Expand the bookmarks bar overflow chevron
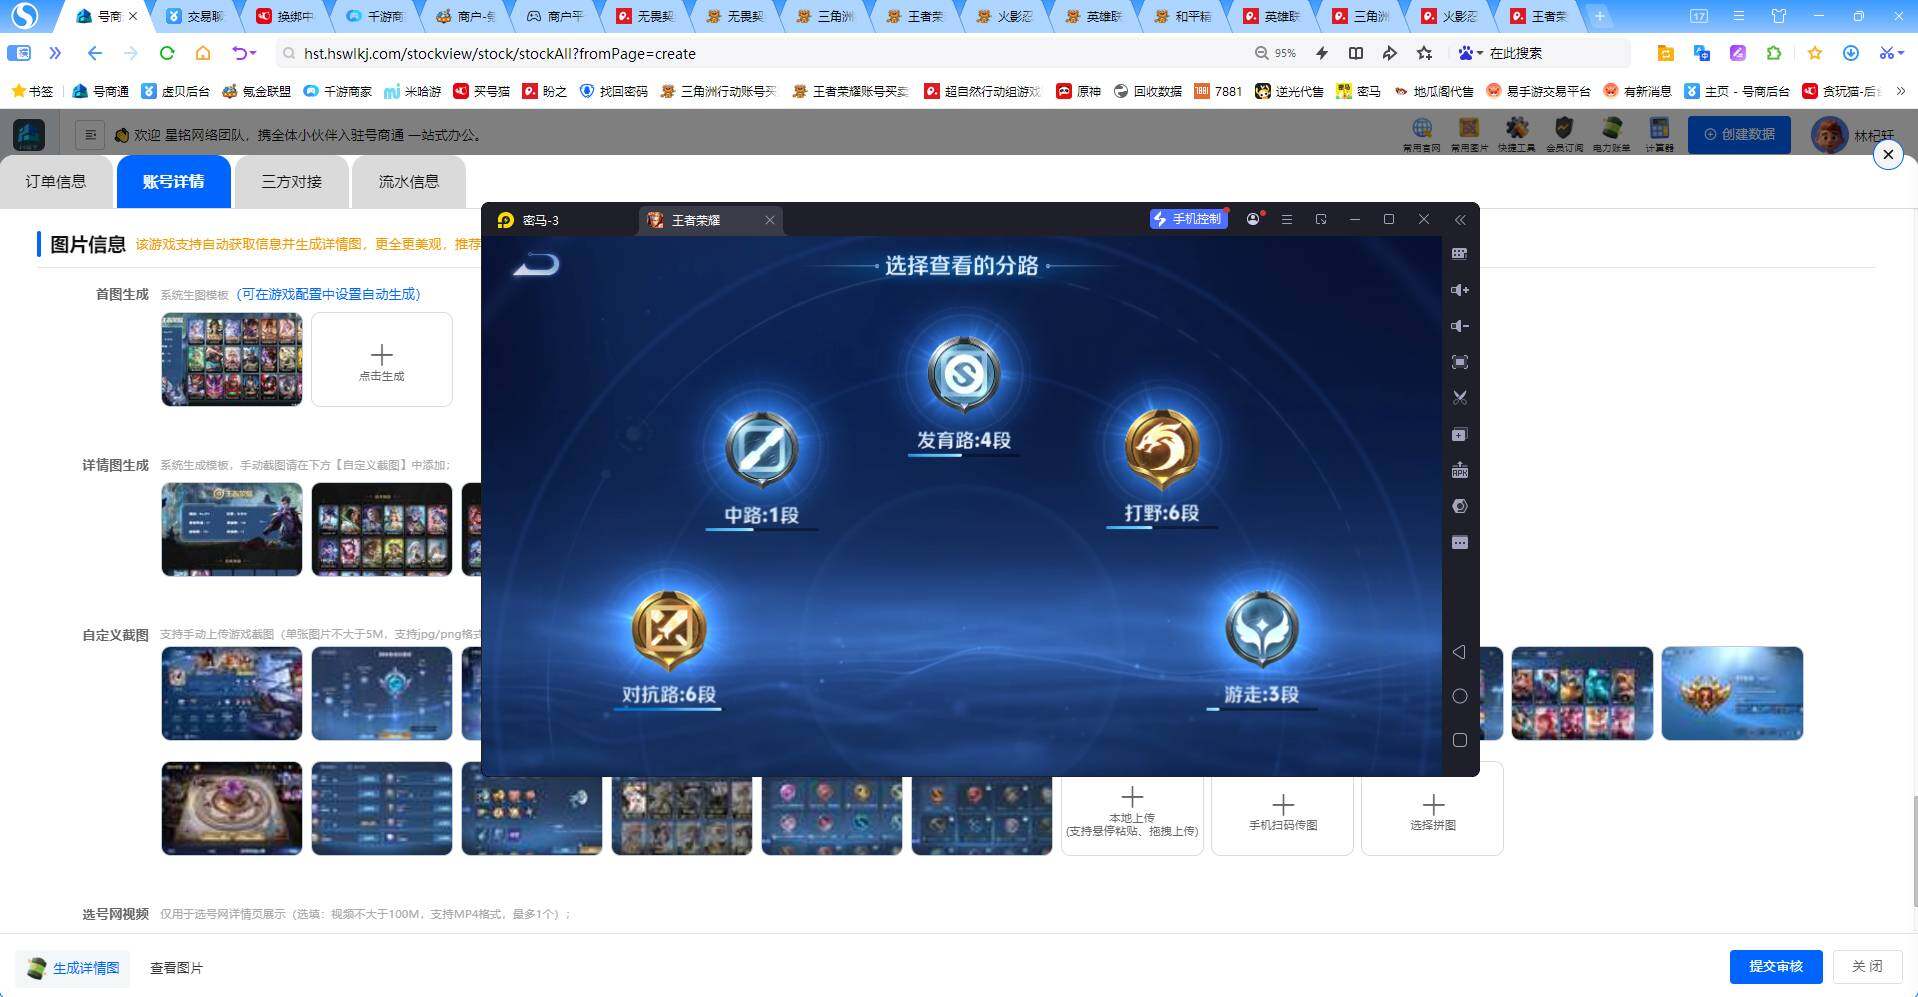Screen dimensions: 1918x997 click(1900, 91)
